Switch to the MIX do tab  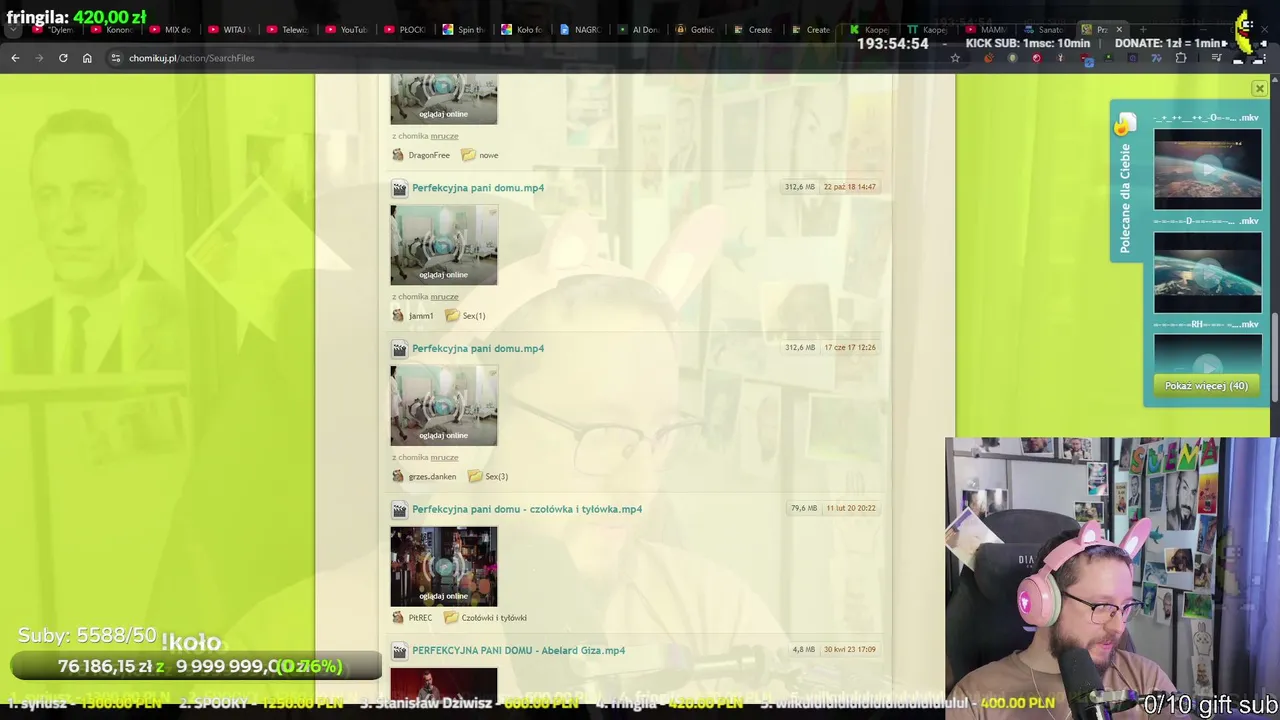[x=170, y=30]
